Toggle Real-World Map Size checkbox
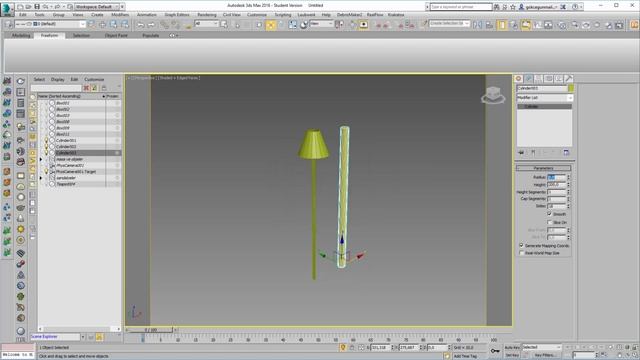 pos(521,253)
